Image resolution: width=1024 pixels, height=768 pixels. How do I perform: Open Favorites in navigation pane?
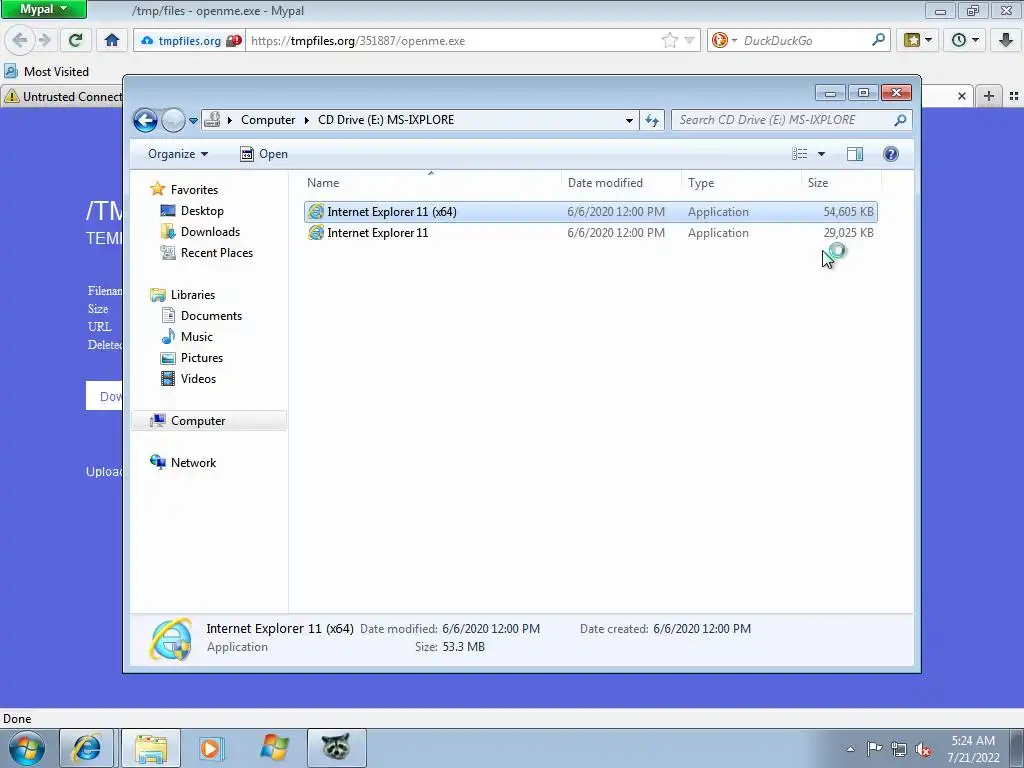coord(194,189)
